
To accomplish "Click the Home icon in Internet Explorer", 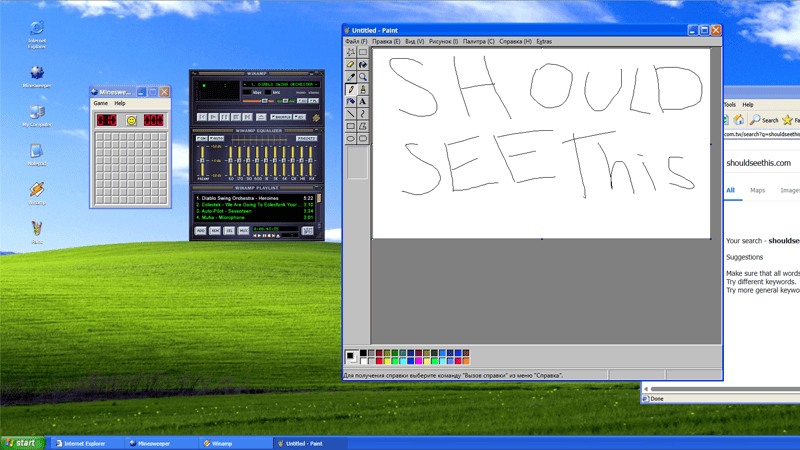I will point(738,120).
